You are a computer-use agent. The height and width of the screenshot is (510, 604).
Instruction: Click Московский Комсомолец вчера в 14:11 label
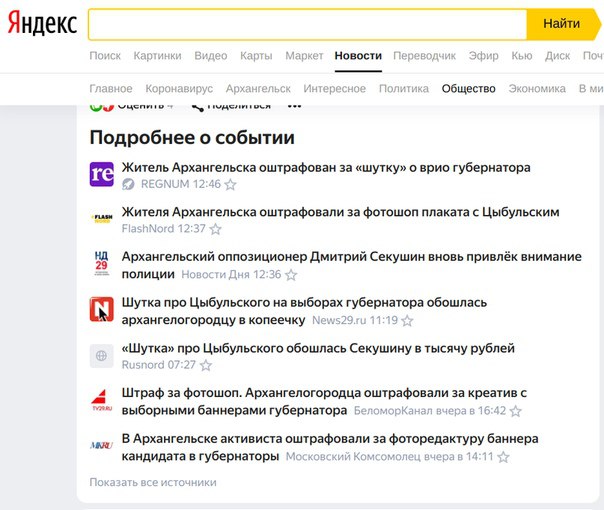coord(389,456)
